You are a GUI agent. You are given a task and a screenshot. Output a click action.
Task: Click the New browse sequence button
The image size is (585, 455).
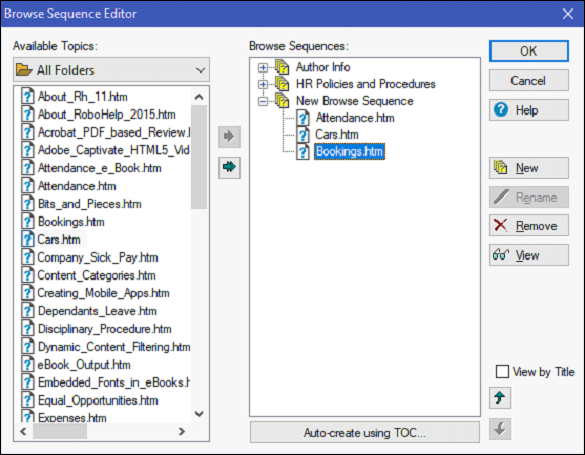529,168
